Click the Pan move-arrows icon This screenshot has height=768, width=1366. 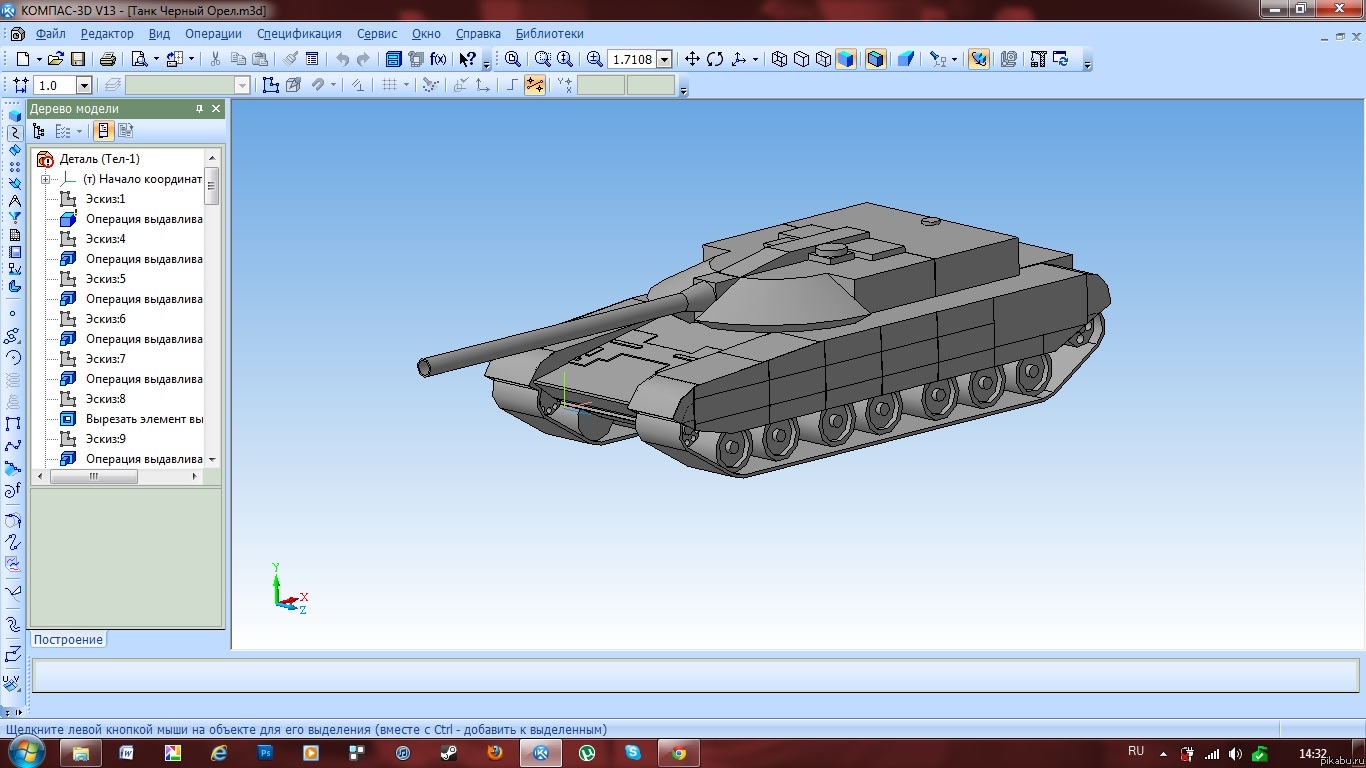coord(692,59)
